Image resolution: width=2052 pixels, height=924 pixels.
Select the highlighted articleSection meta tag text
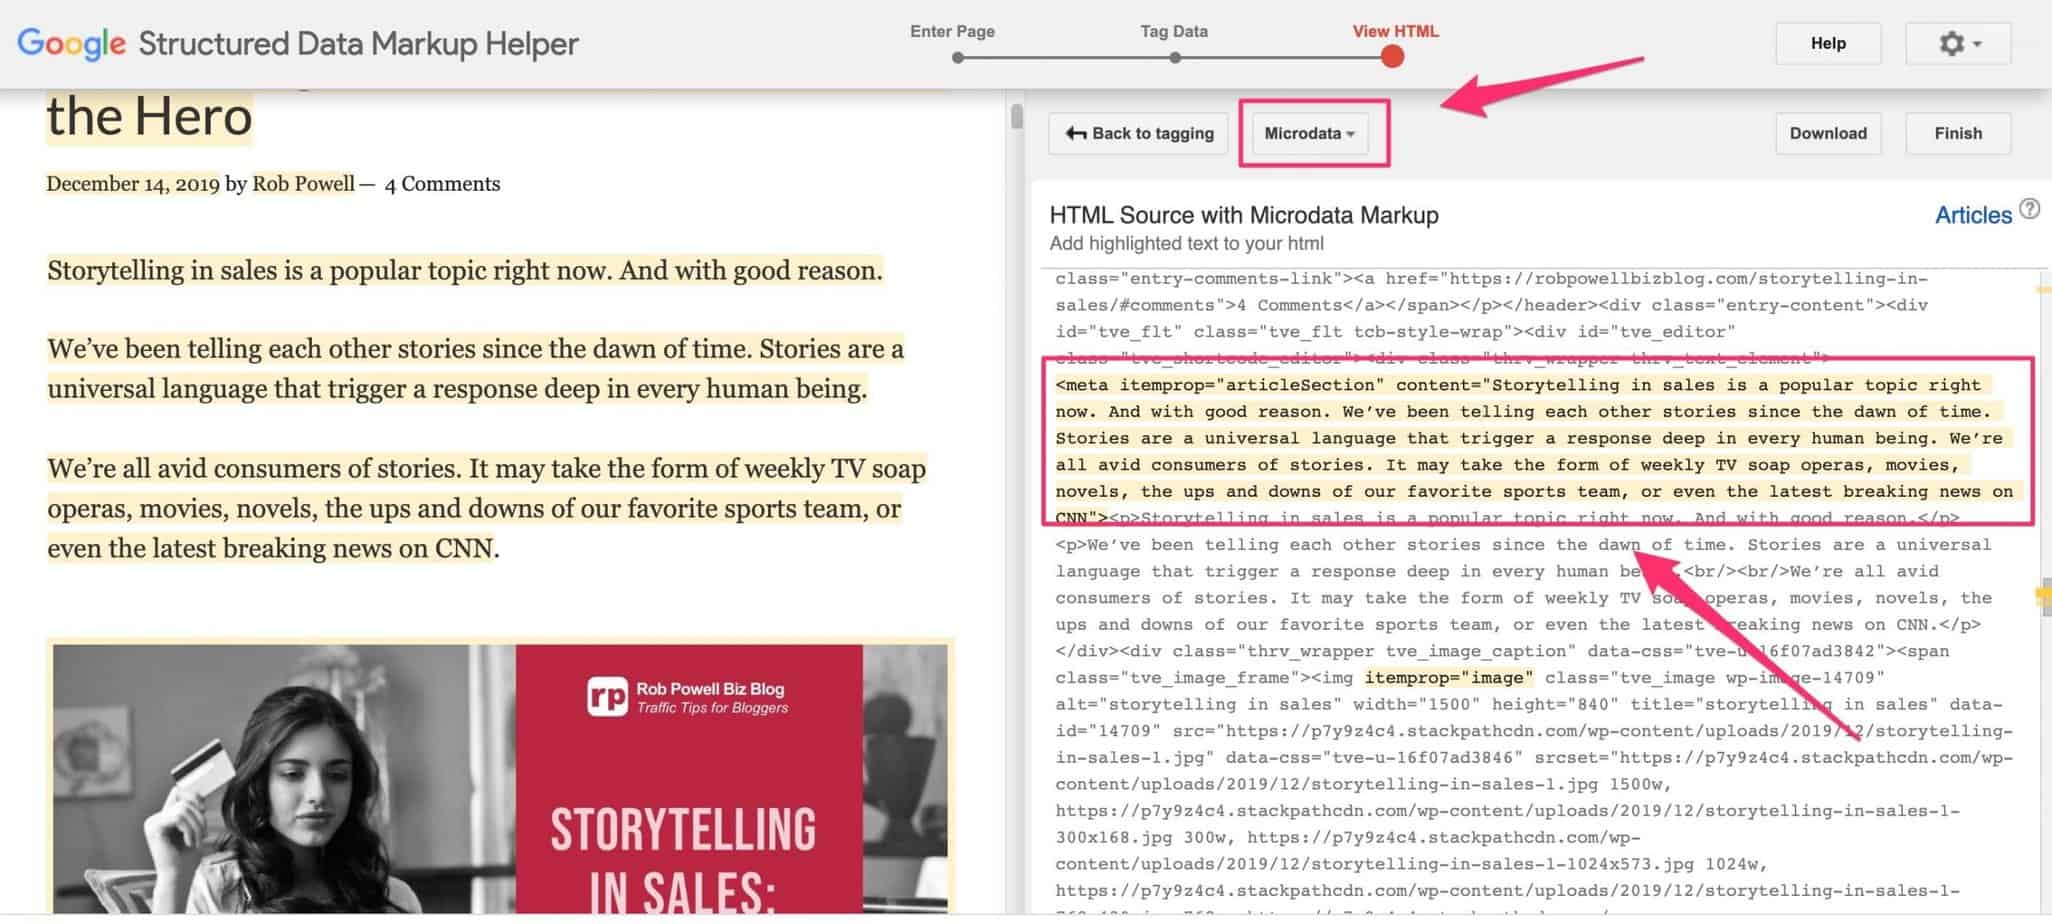tap(1520, 450)
